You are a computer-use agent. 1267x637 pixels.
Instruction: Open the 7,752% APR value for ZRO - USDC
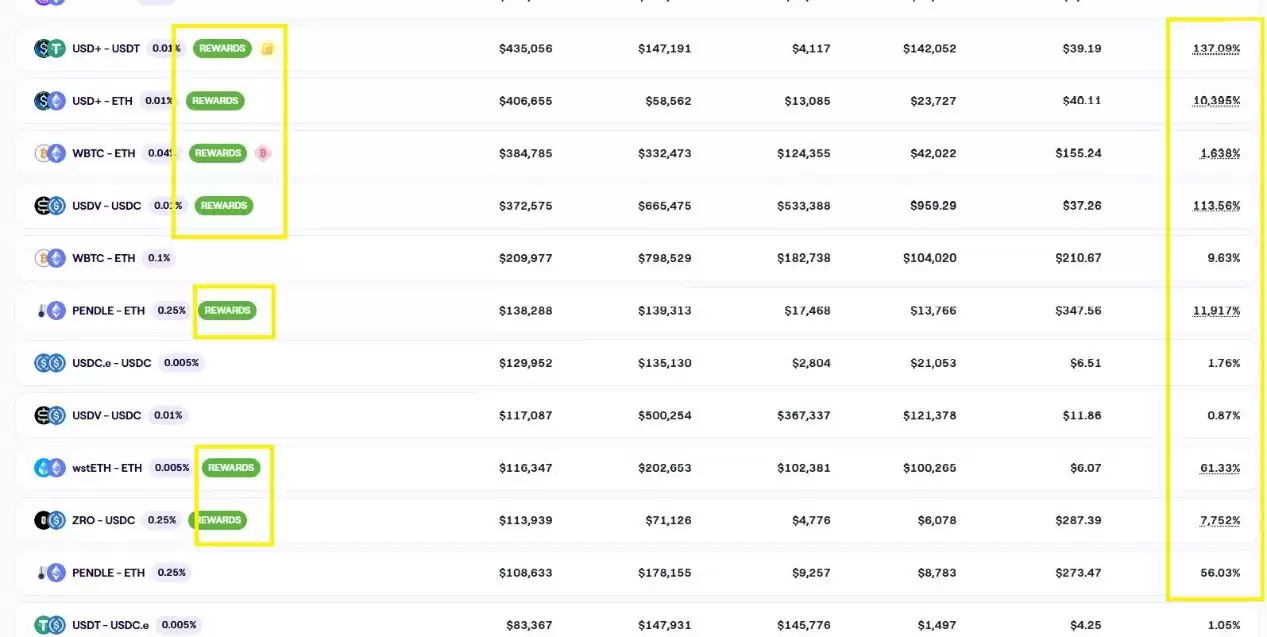pyautogui.click(x=1216, y=520)
